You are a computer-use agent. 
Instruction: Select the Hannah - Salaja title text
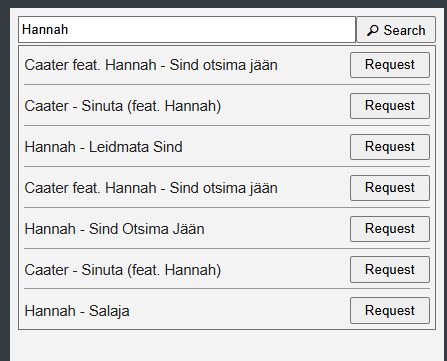point(77,311)
